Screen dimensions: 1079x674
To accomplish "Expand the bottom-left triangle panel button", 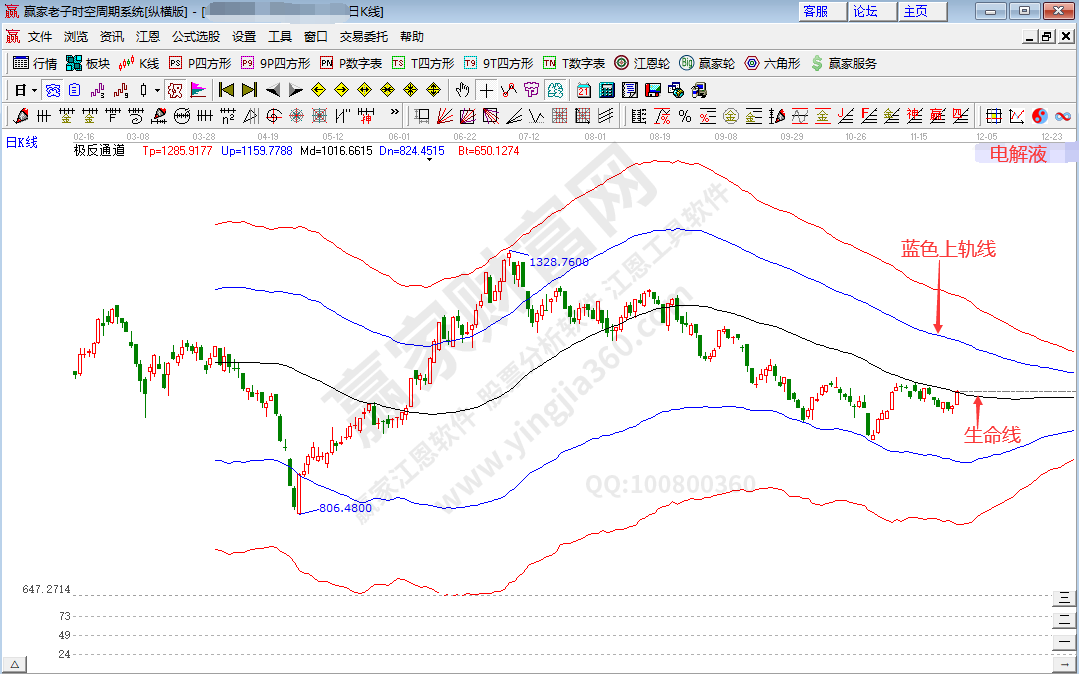I will 15,664.
